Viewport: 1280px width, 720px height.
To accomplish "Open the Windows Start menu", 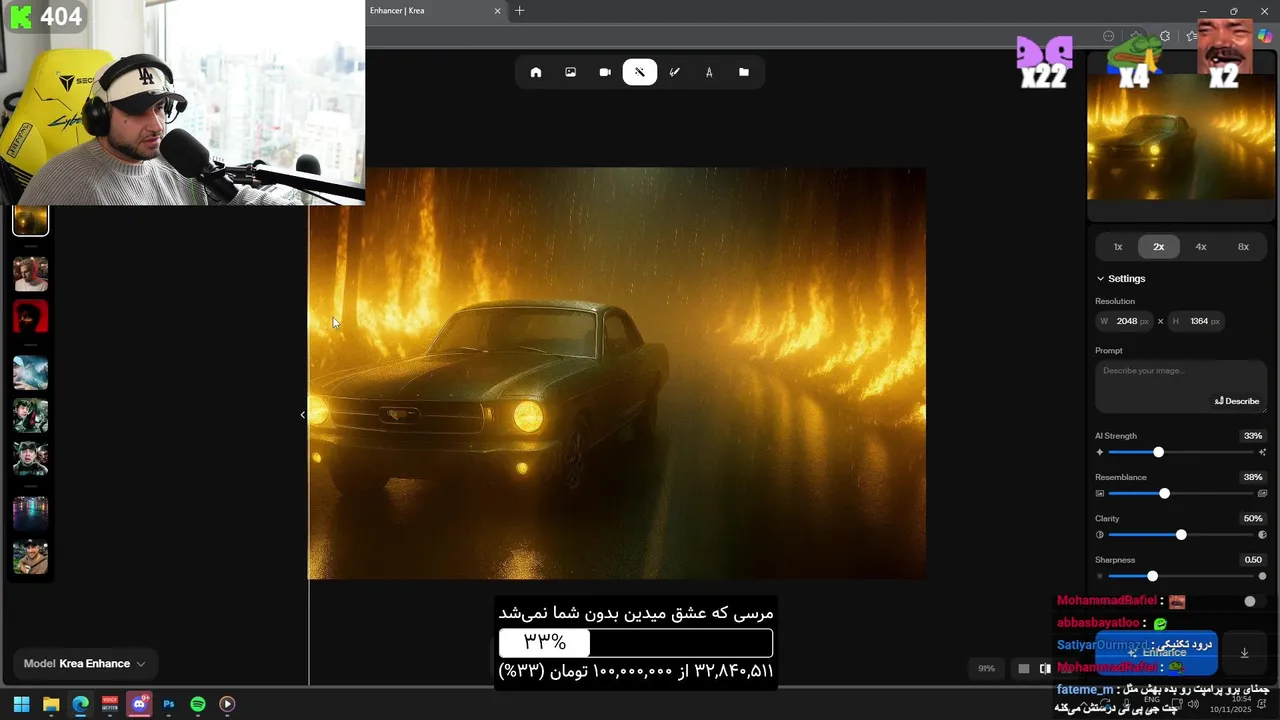I will (21, 704).
